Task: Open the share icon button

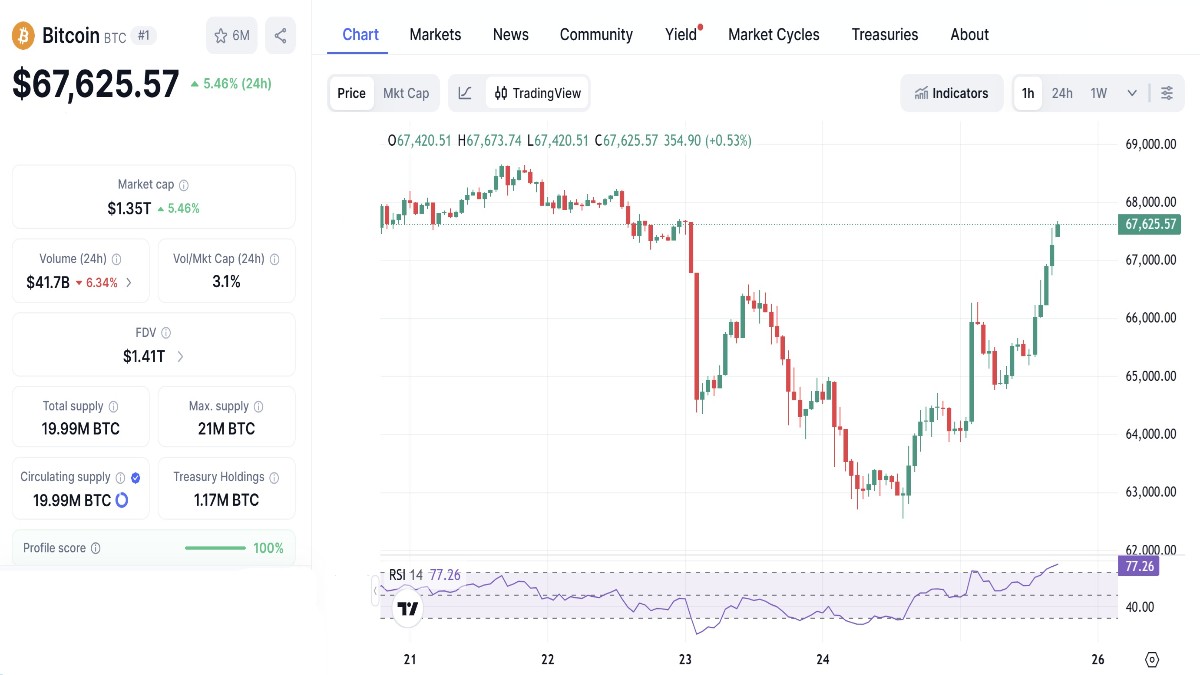Action: tap(280, 36)
